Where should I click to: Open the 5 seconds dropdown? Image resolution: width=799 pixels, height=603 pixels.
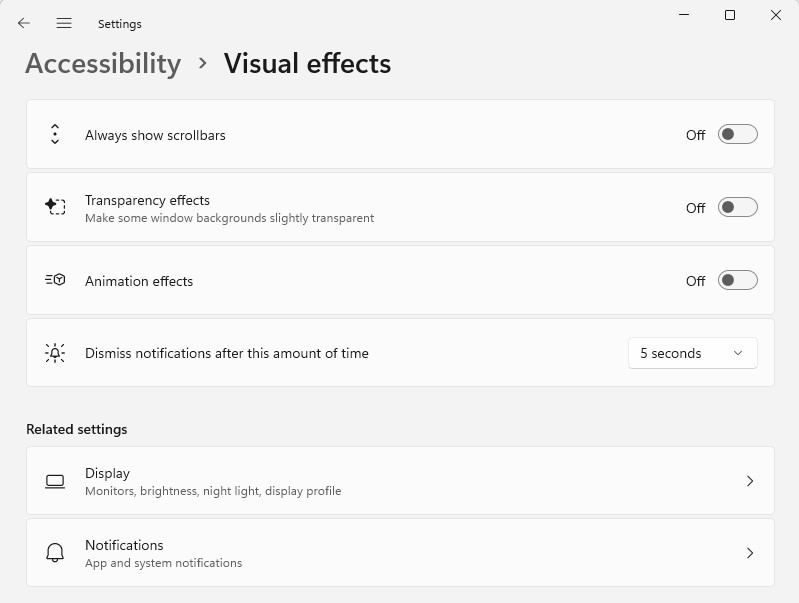click(692, 353)
